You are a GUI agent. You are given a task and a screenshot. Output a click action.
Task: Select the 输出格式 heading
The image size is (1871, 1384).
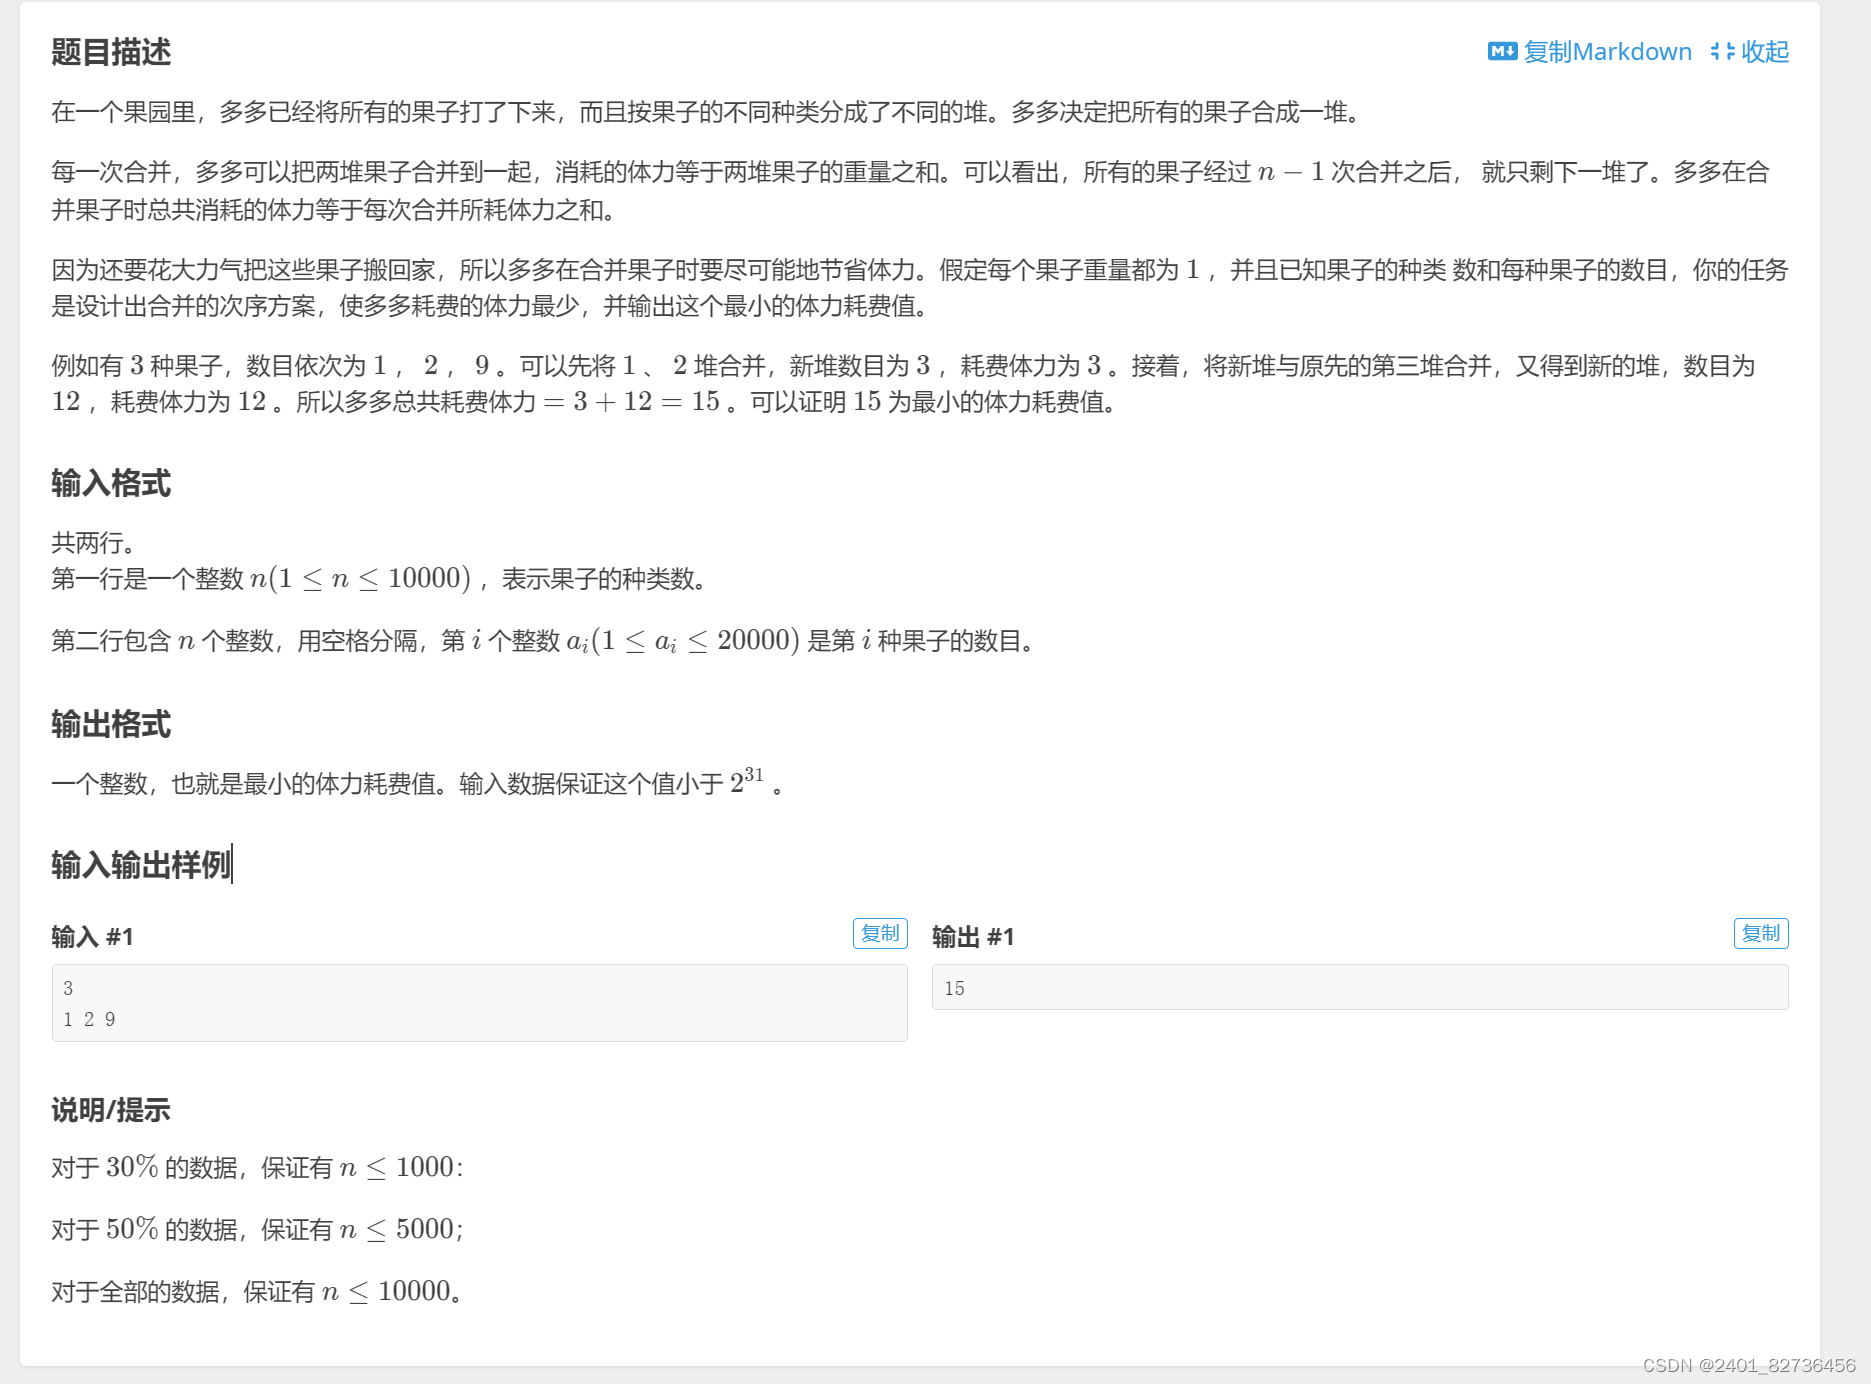[x=110, y=724]
